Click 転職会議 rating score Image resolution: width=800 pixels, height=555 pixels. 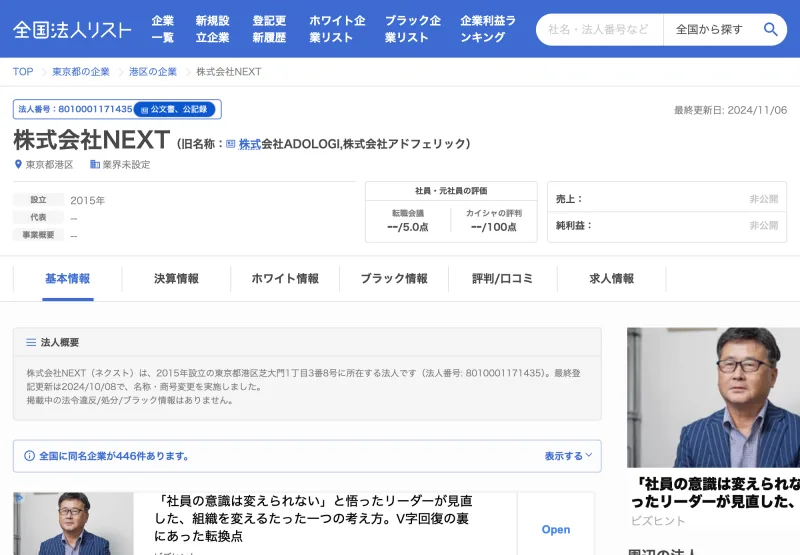[x=408, y=227]
